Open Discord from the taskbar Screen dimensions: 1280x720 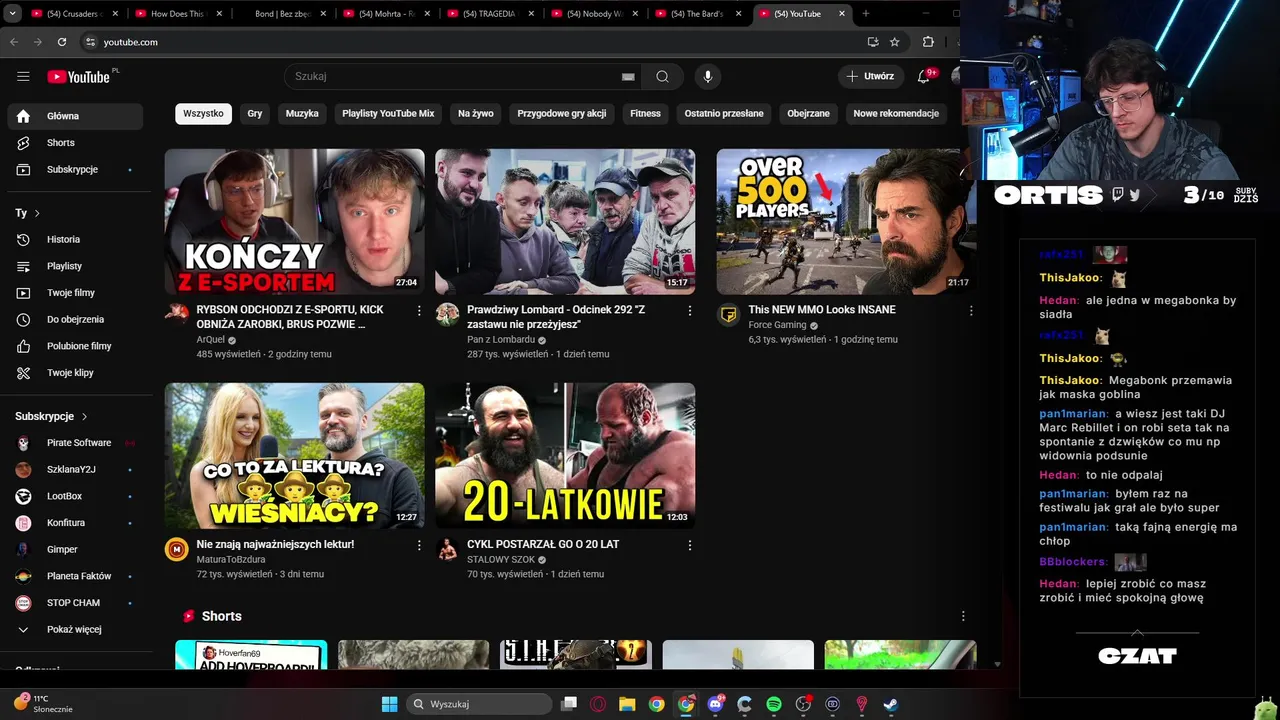coord(715,704)
